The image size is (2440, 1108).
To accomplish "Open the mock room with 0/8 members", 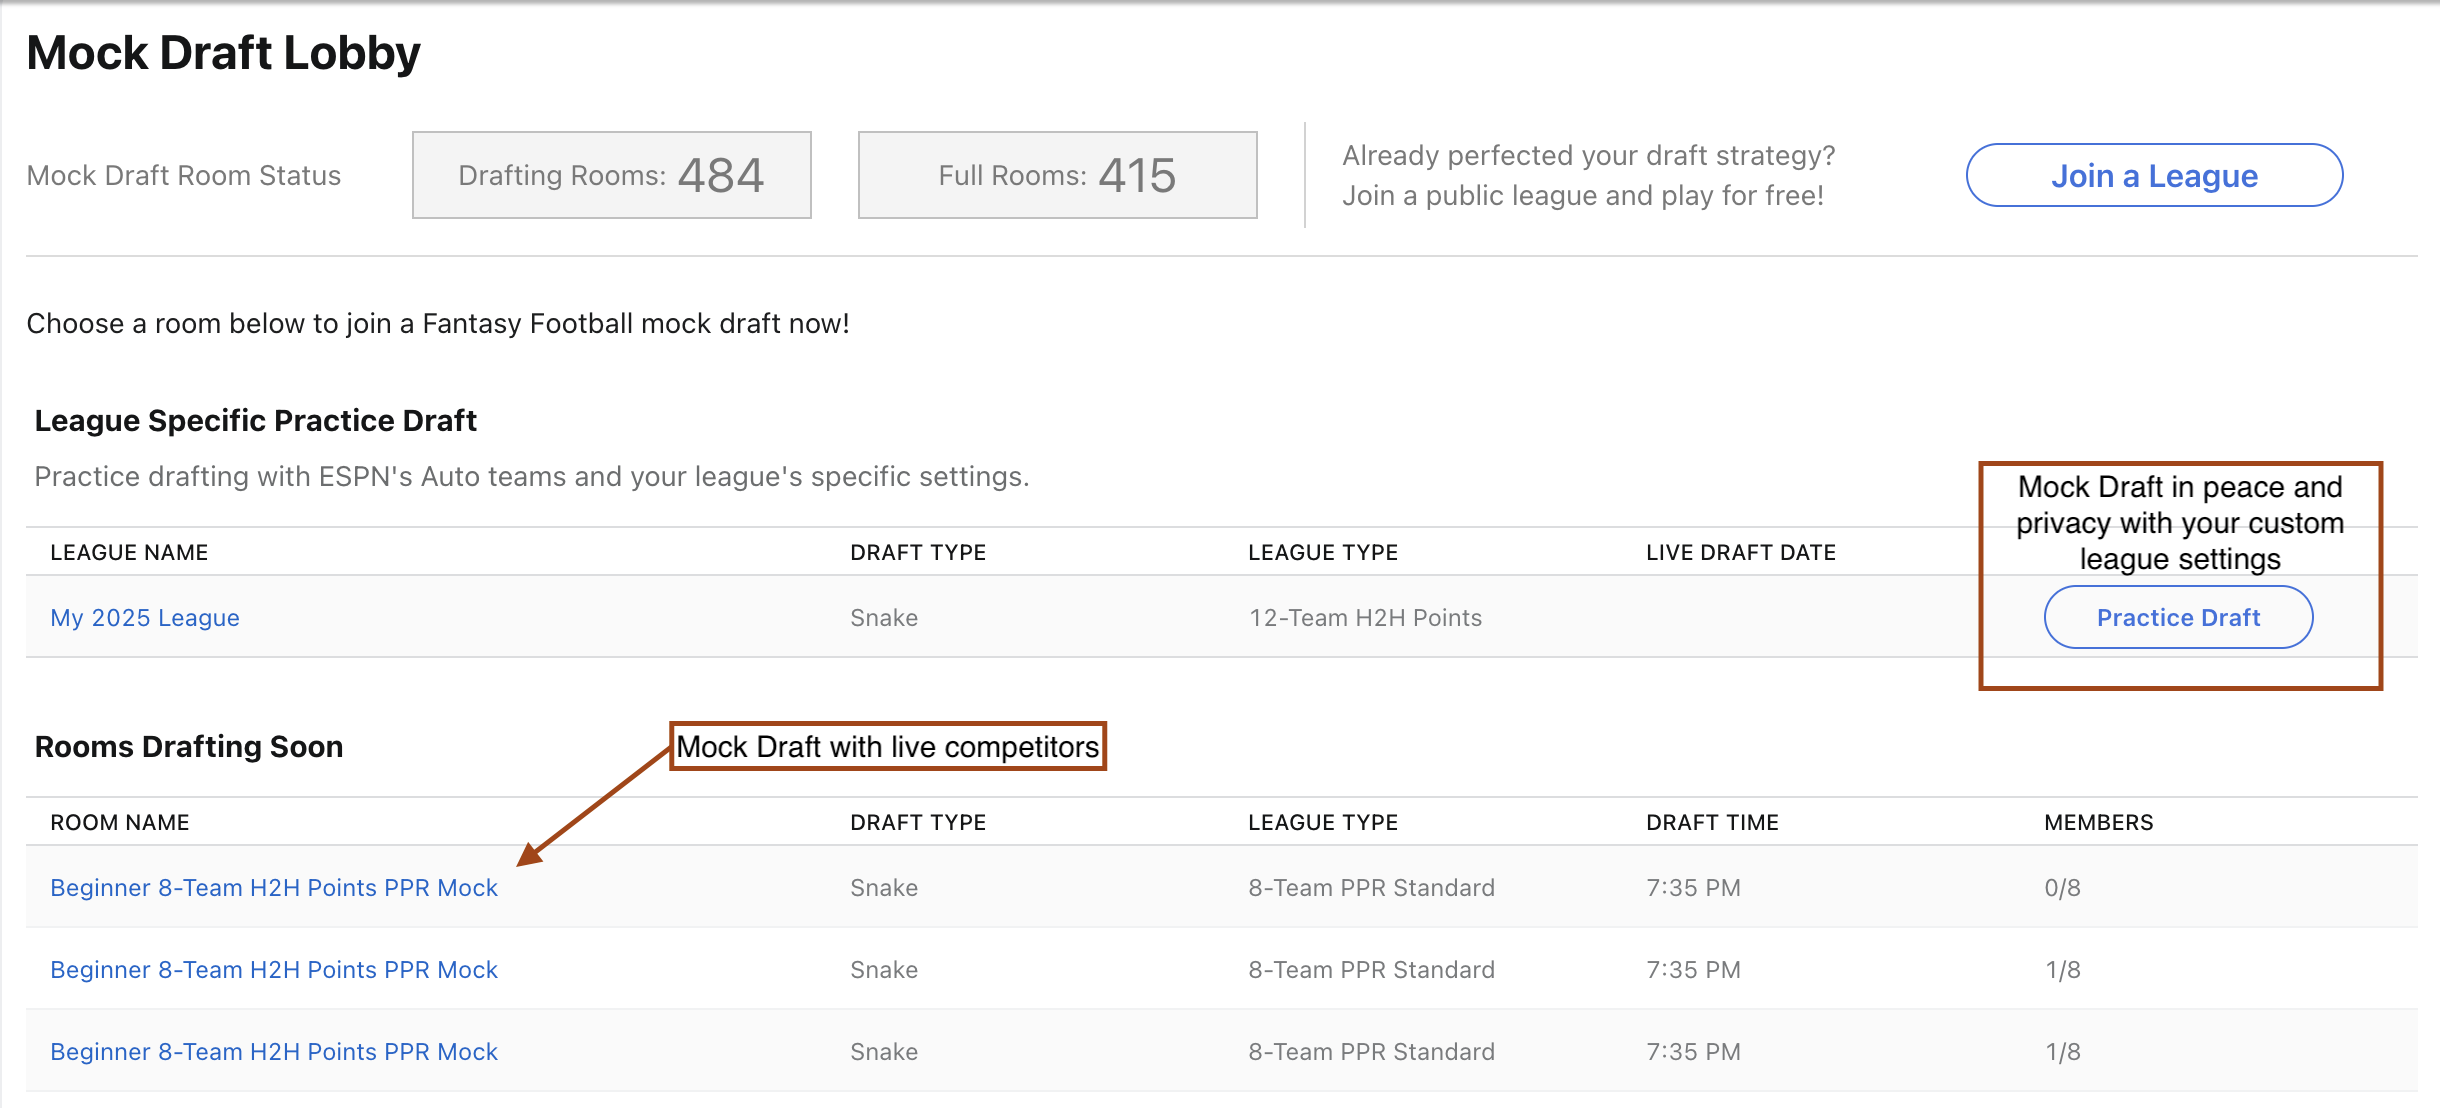I will [x=273, y=888].
